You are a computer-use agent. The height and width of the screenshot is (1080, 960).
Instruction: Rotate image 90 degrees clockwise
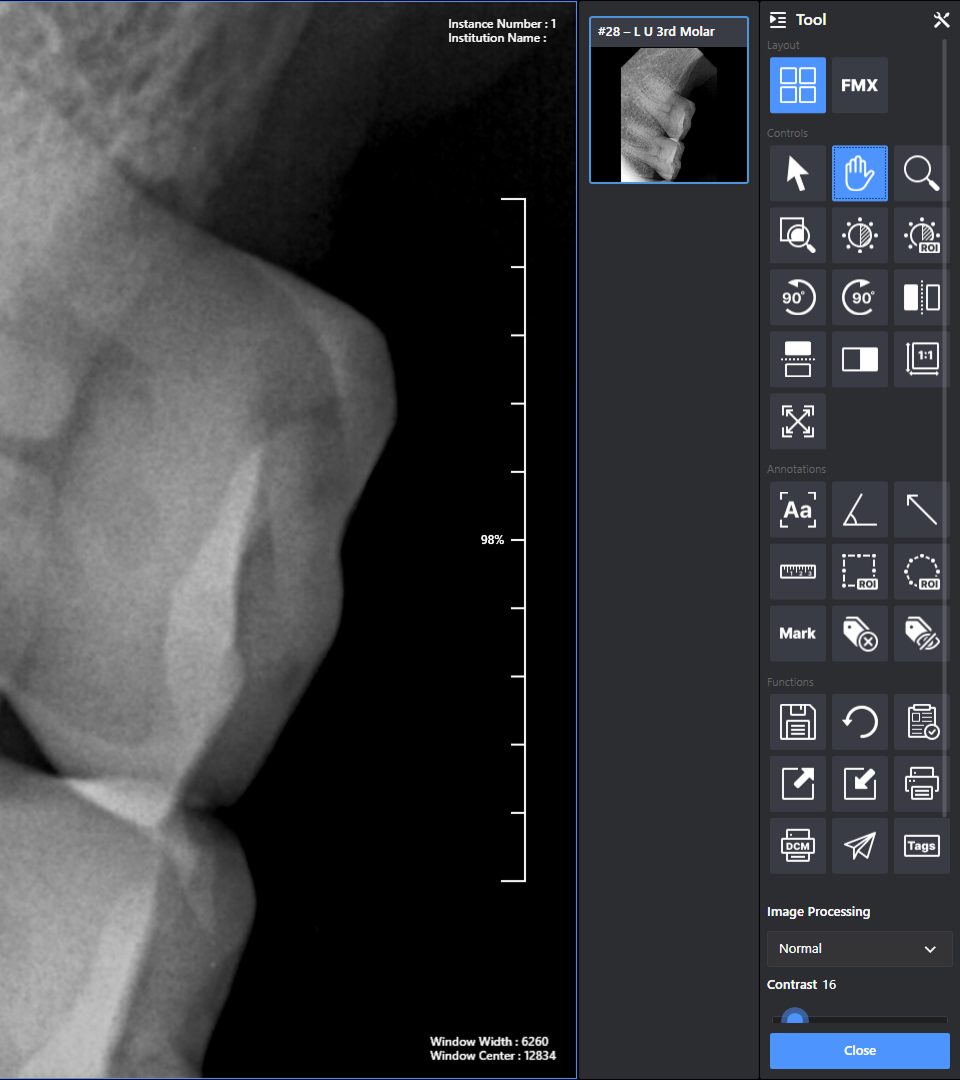point(859,297)
